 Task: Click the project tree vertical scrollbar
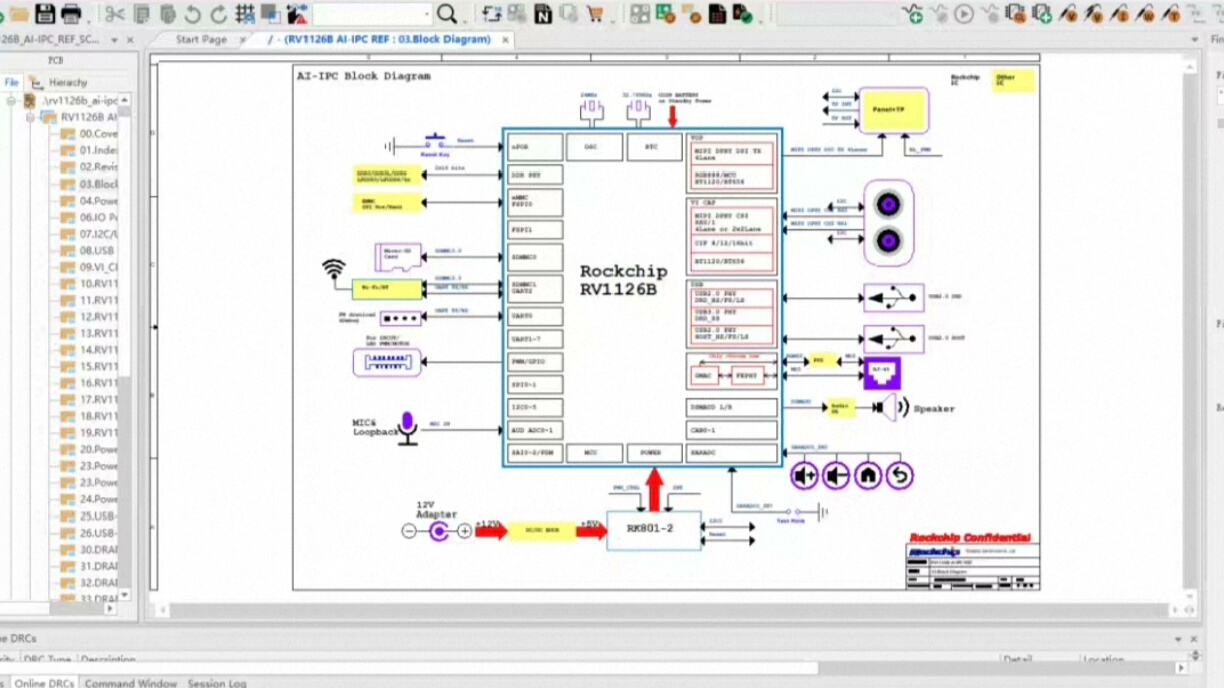(125, 350)
